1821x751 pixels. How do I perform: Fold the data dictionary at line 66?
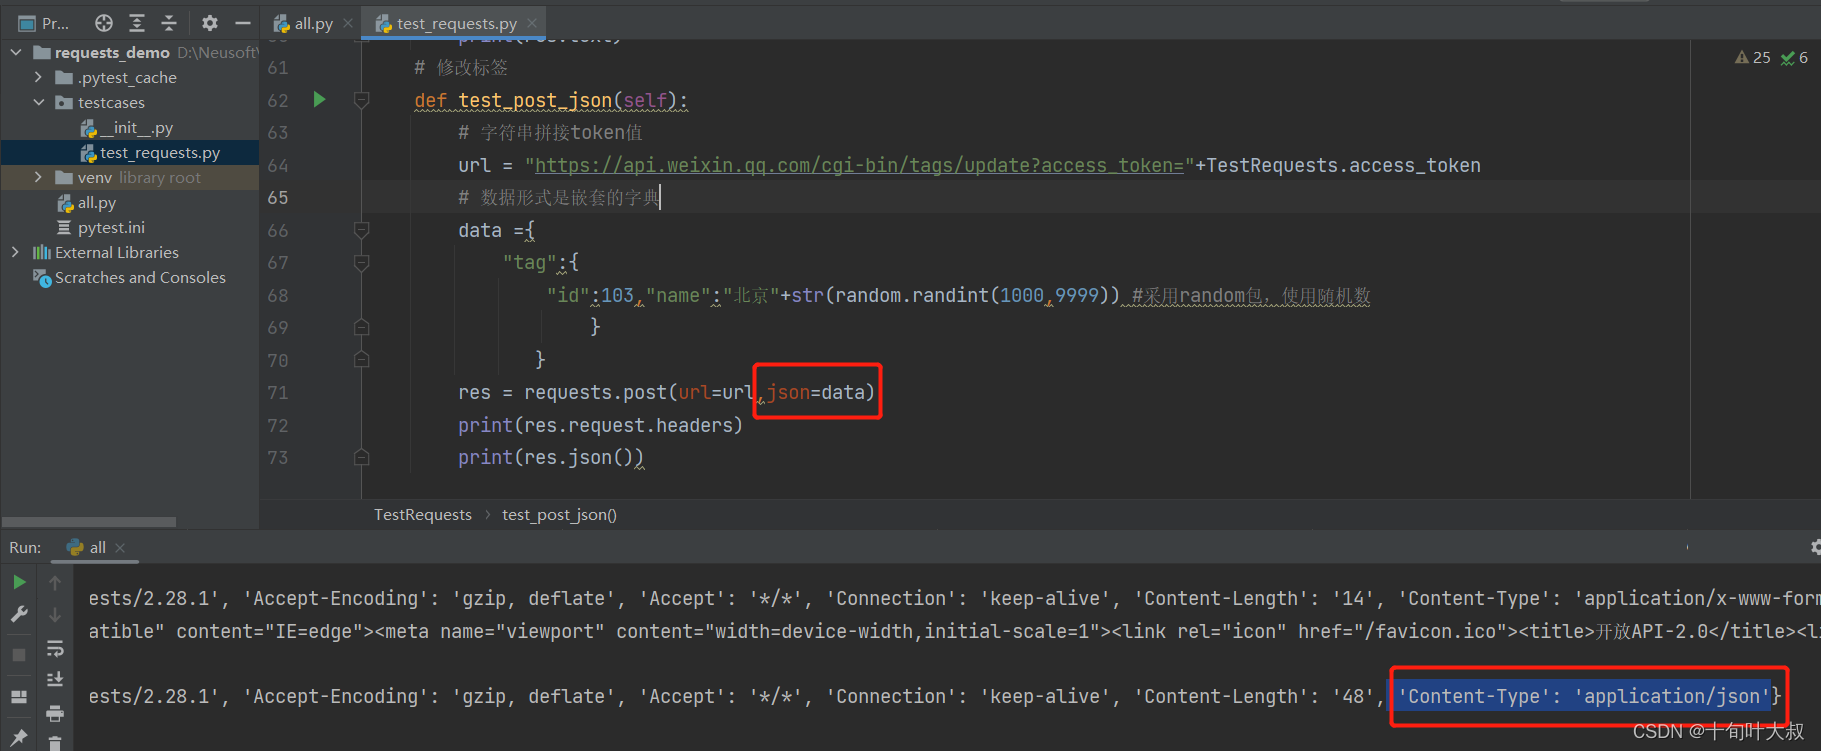[x=362, y=230]
